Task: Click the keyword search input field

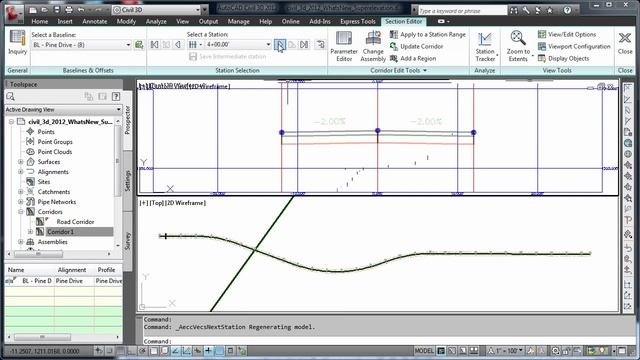Action: coord(462,11)
